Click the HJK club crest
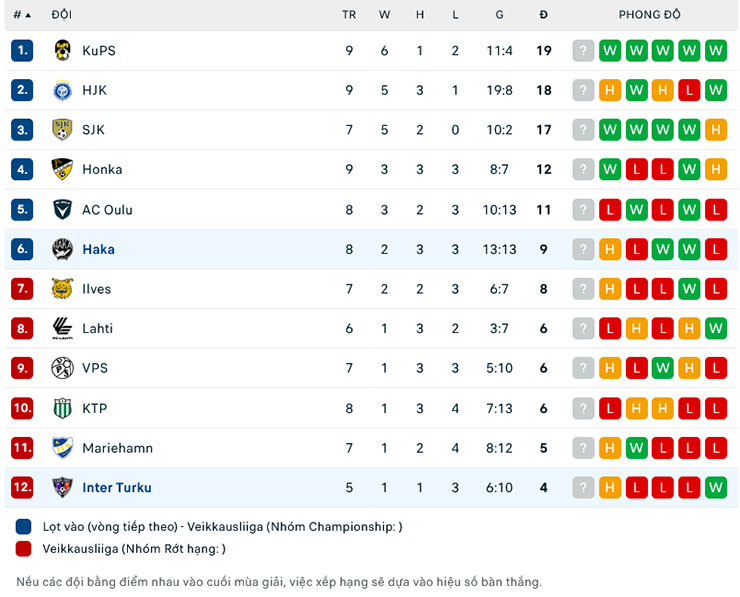Image resolution: width=740 pixels, height=597 pixels. 62,90
